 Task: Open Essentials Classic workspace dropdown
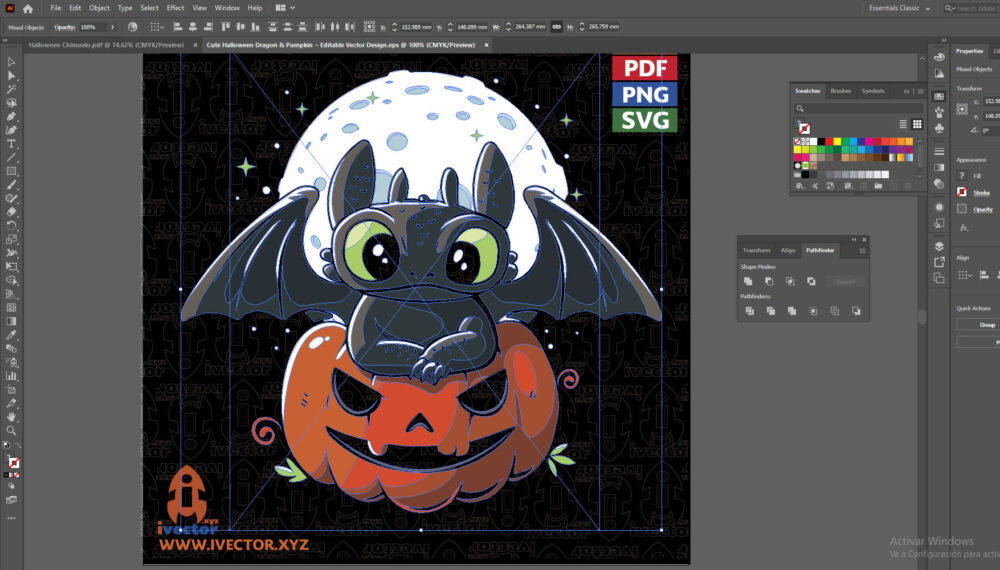(900, 8)
